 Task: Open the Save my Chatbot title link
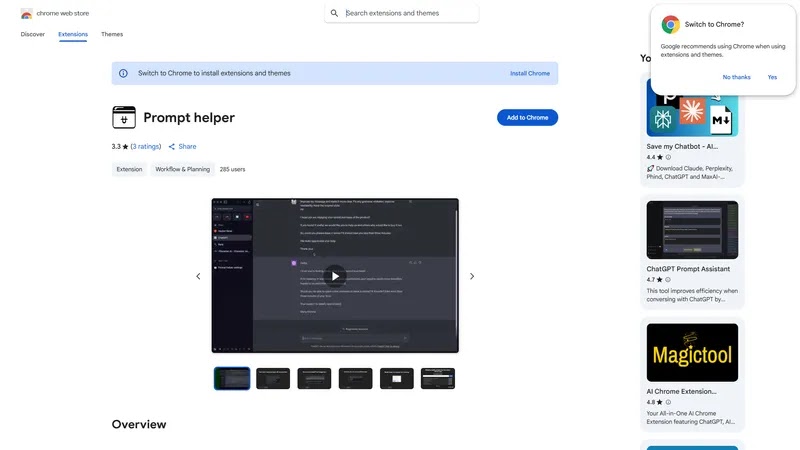(x=682, y=146)
